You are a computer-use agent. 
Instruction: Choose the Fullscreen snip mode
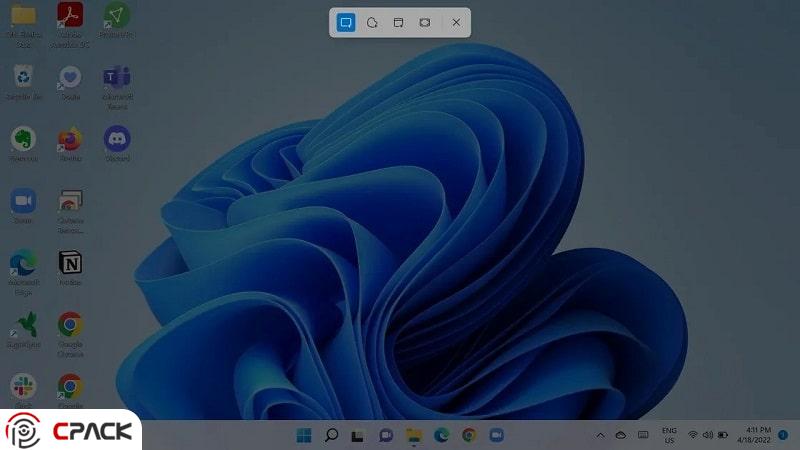(x=424, y=22)
